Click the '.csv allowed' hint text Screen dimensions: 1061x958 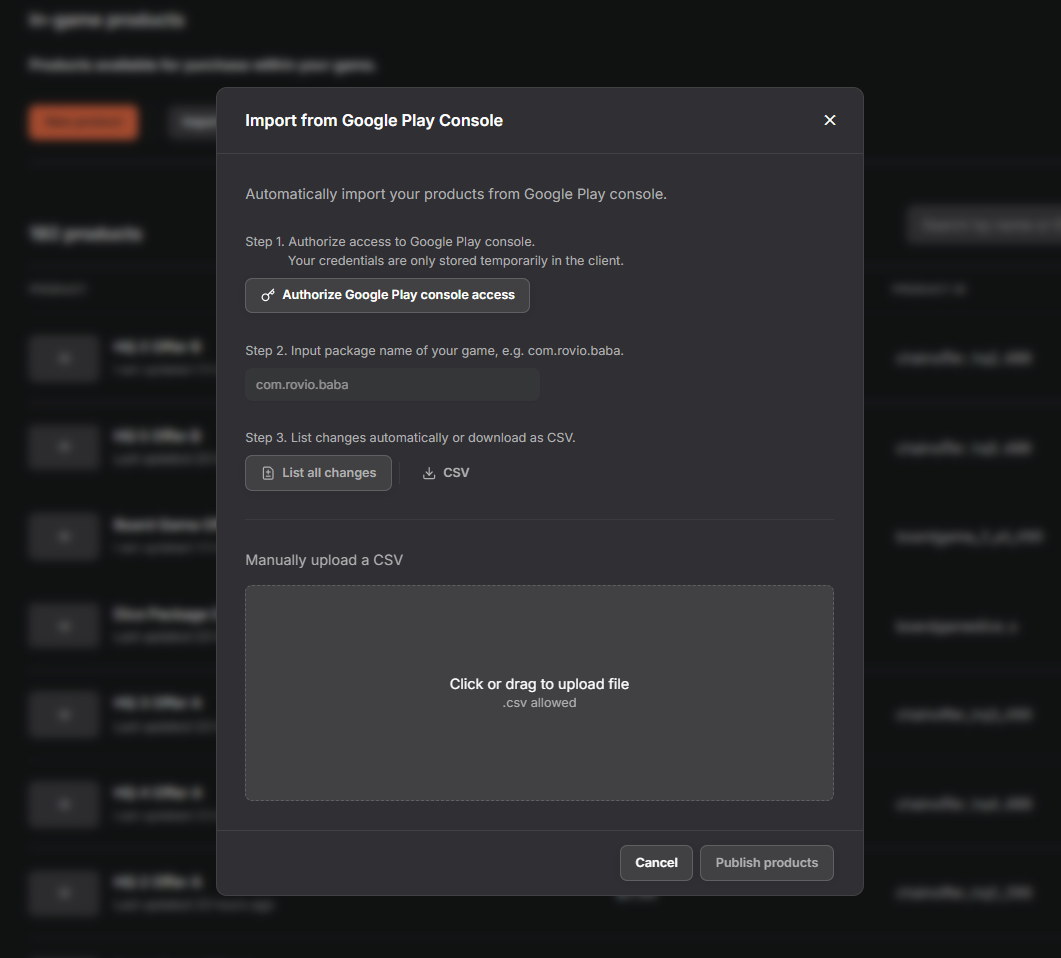(539, 703)
